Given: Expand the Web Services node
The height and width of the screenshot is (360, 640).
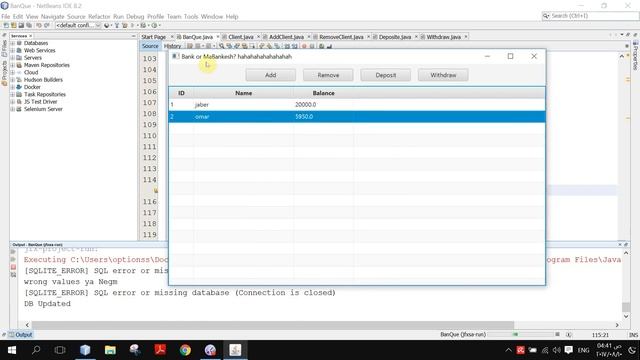Looking at the screenshot, I should click(x=12, y=50).
